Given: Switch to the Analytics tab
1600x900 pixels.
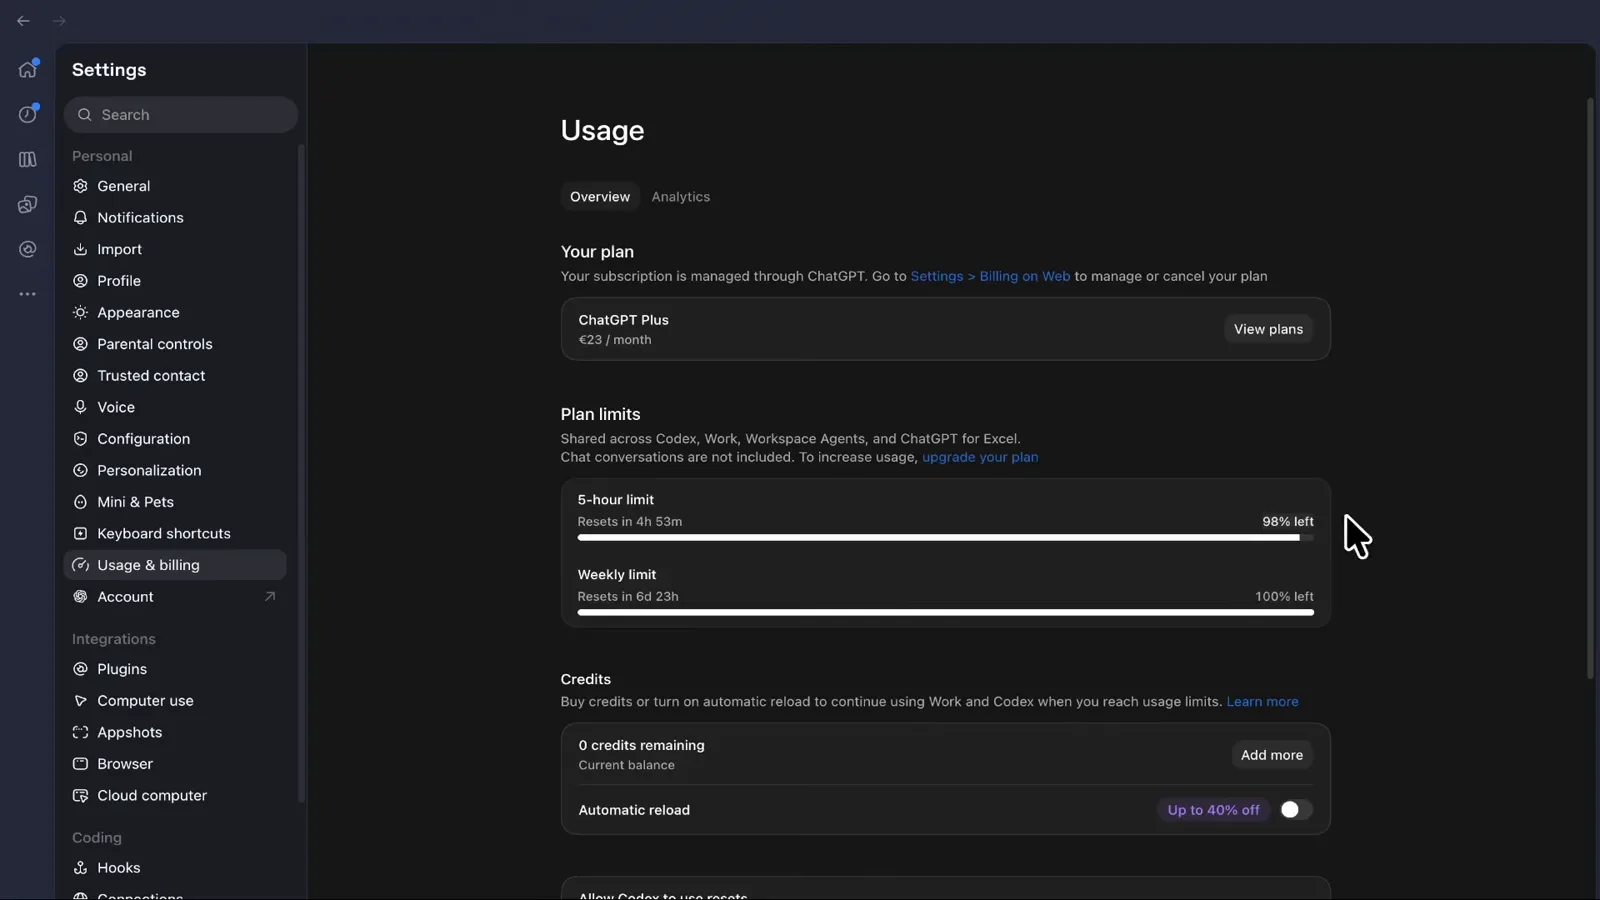Looking at the screenshot, I should (681, 197).
